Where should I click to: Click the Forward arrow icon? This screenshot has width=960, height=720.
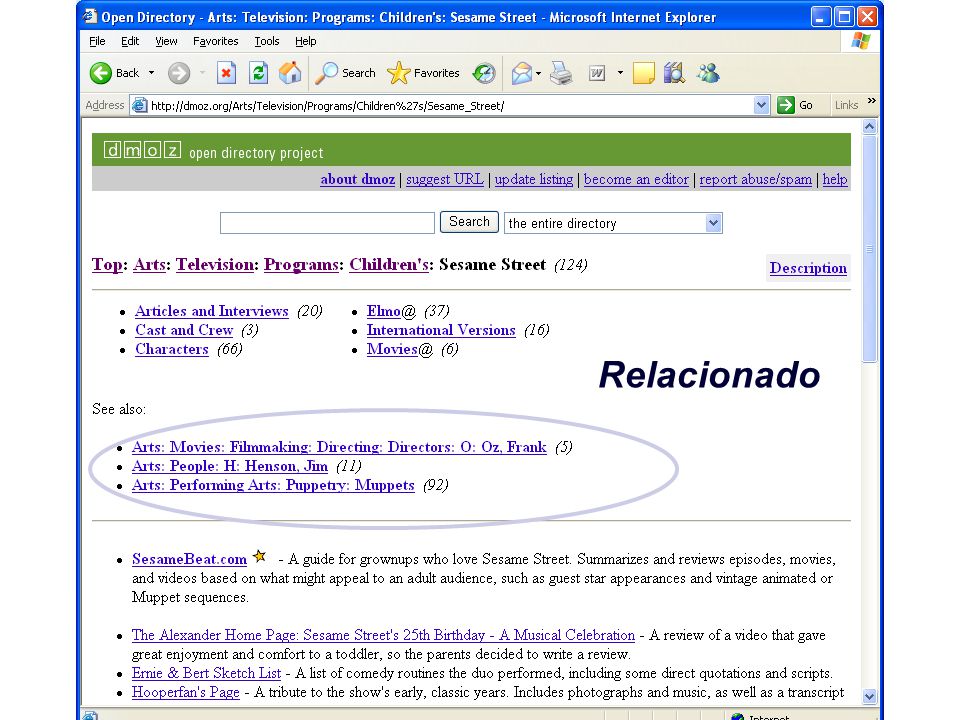[179, 73]
